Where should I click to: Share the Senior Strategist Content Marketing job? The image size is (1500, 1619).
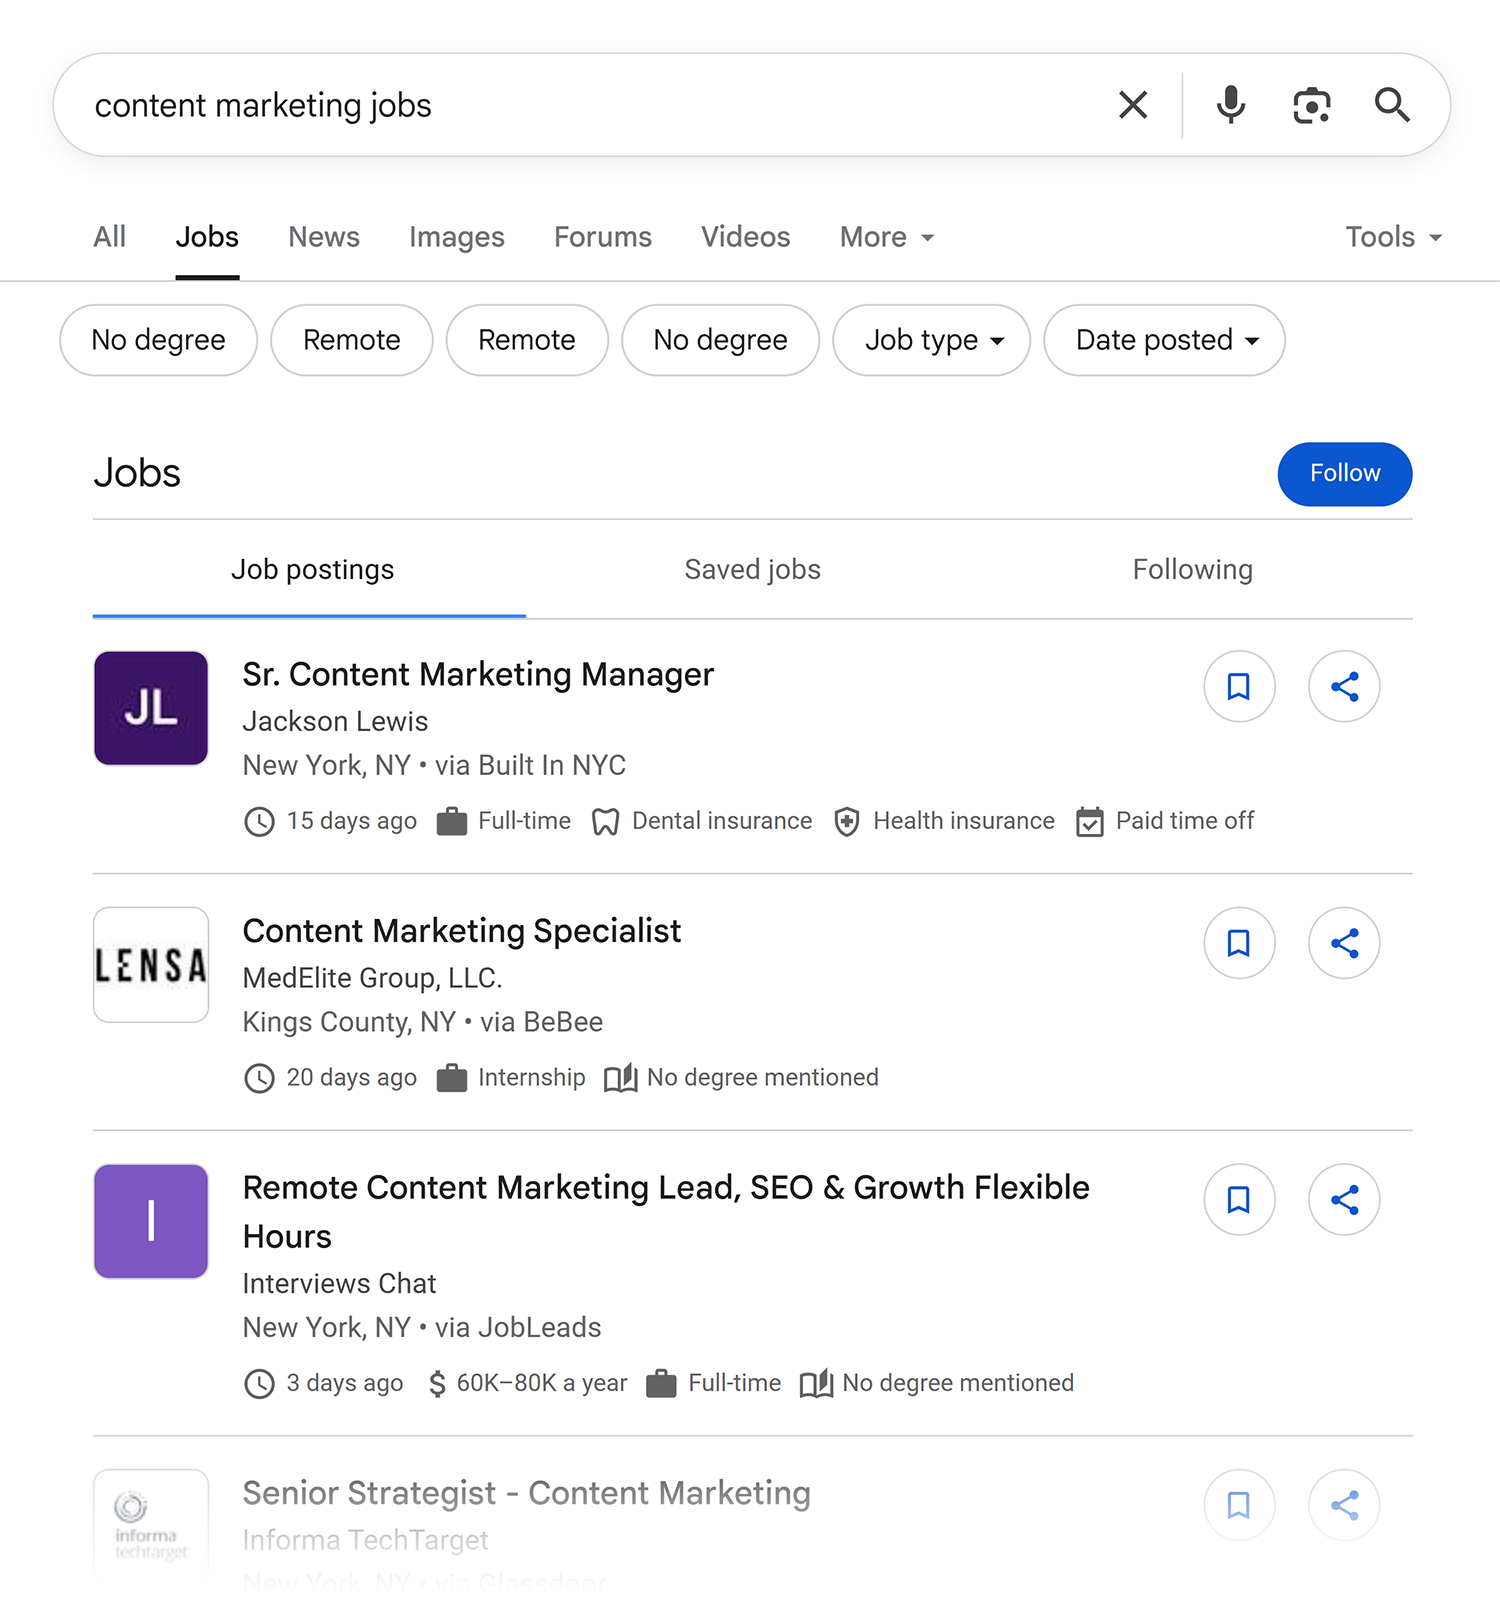(x=1344, y=1505)
